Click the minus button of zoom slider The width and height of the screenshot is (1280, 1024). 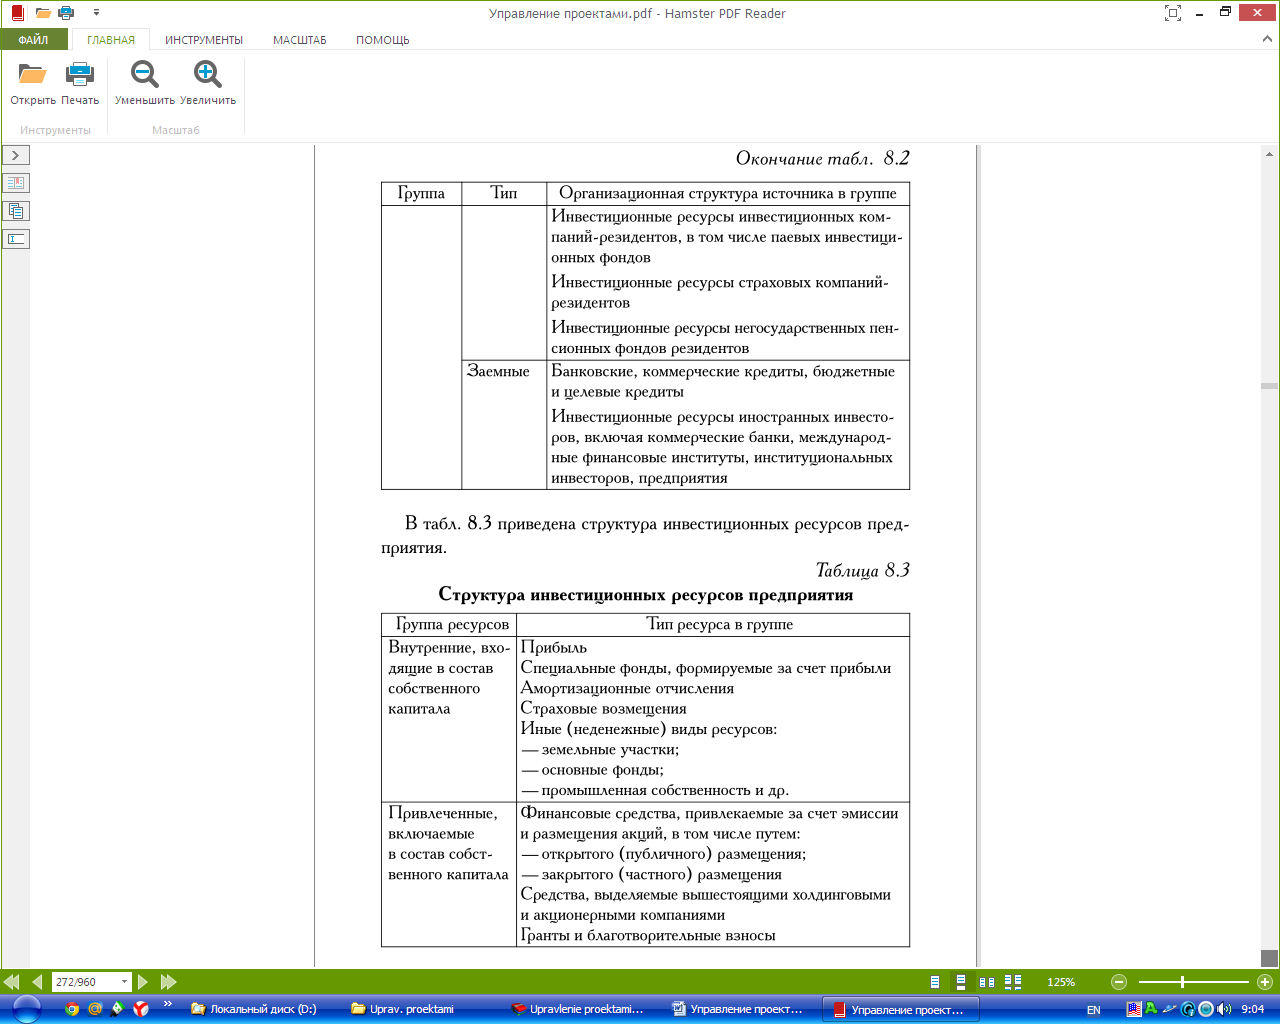1119,982
